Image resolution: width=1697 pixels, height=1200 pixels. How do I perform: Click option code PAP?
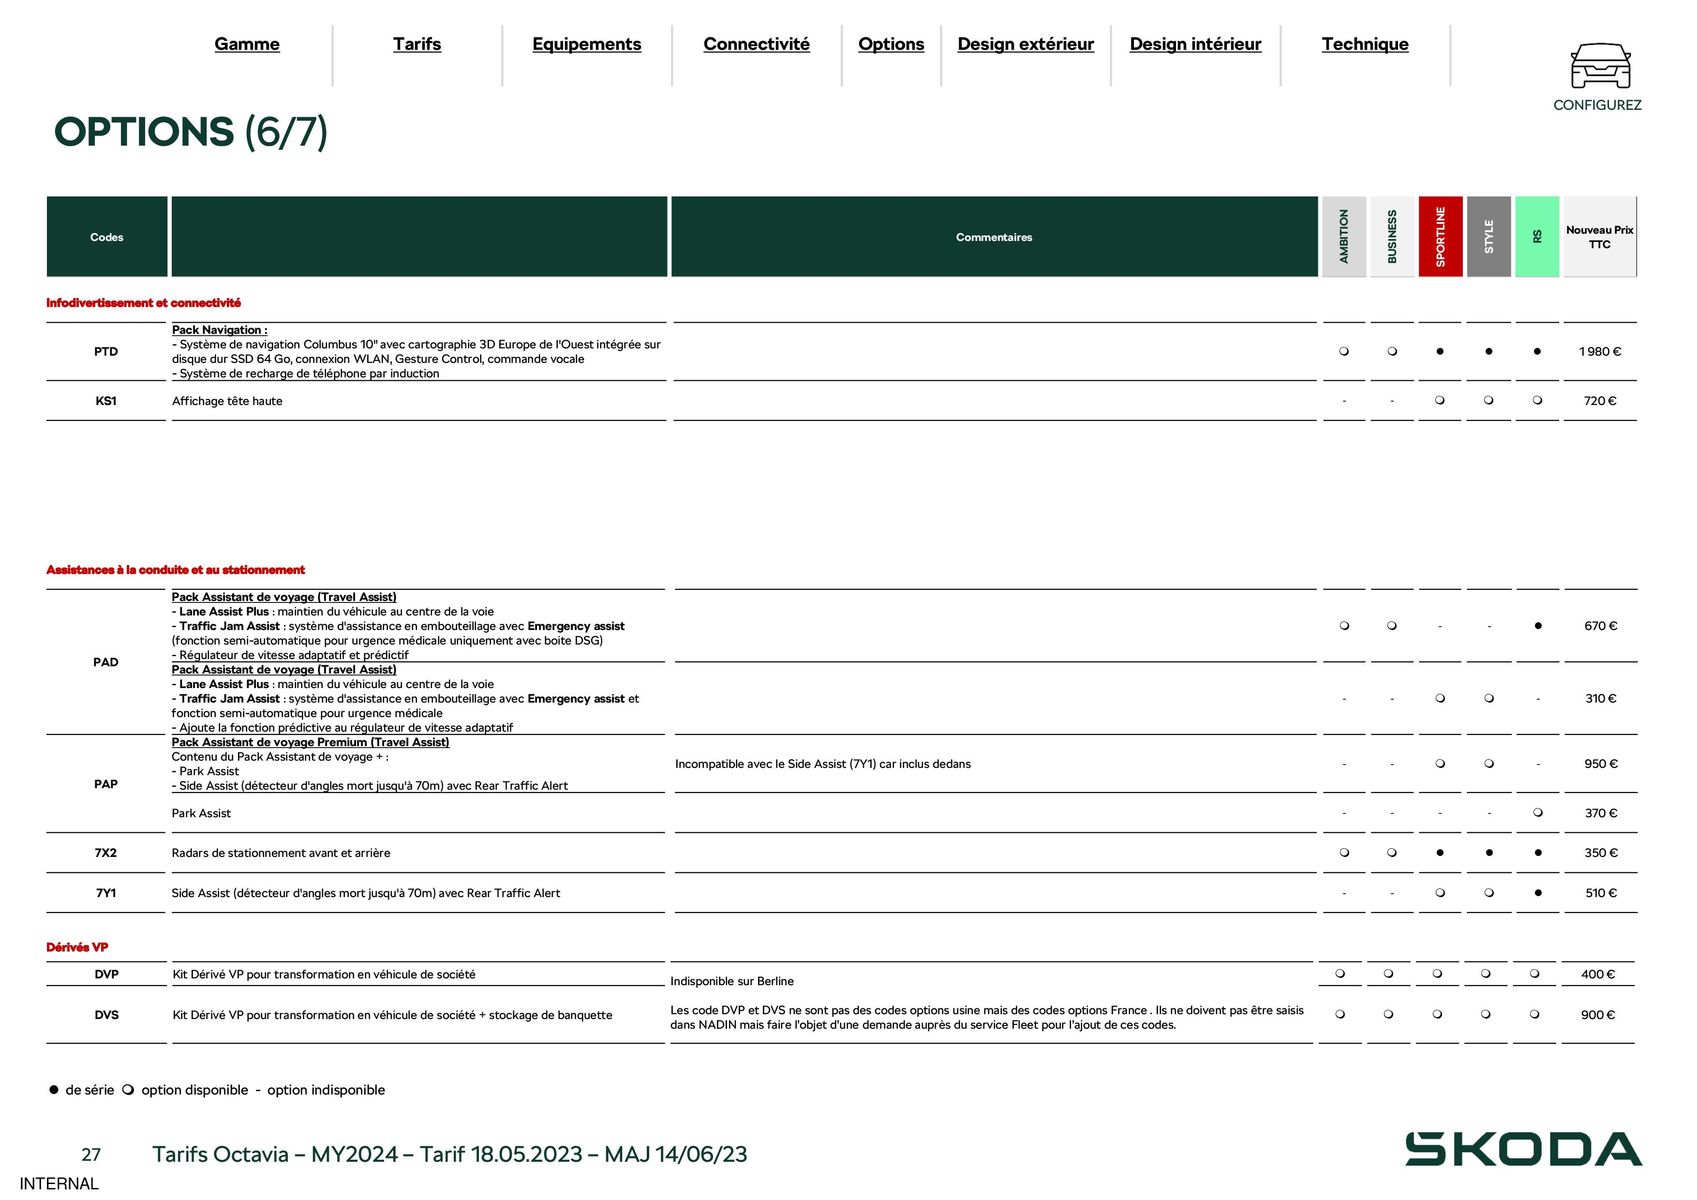click(106, 784)
